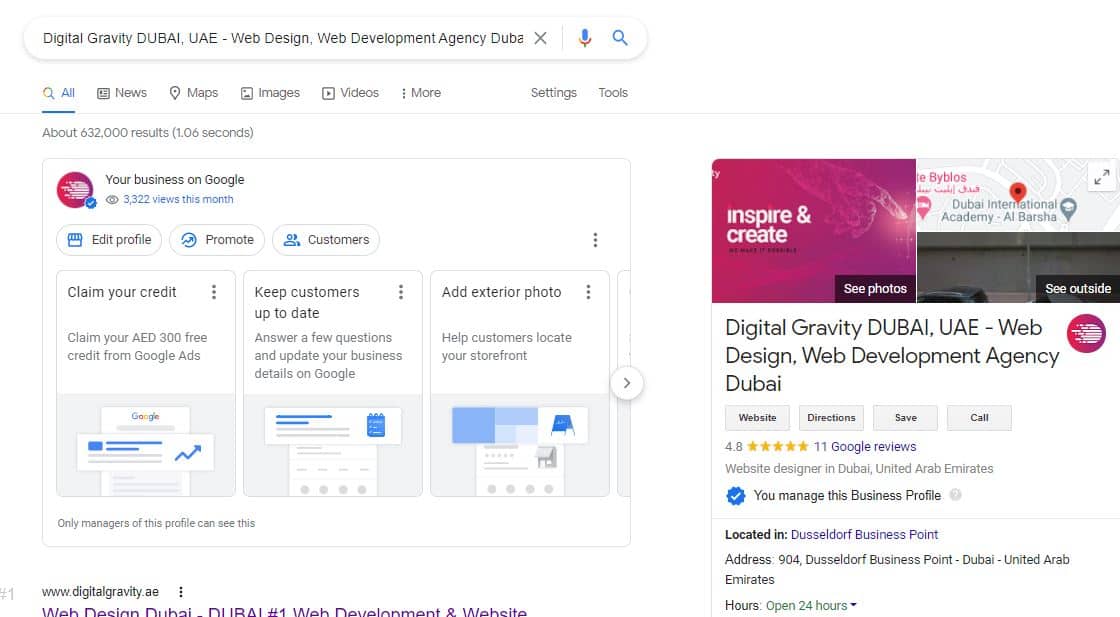Click the red map location pin
Screen dimensions: 1120x617
(1018, 192)
